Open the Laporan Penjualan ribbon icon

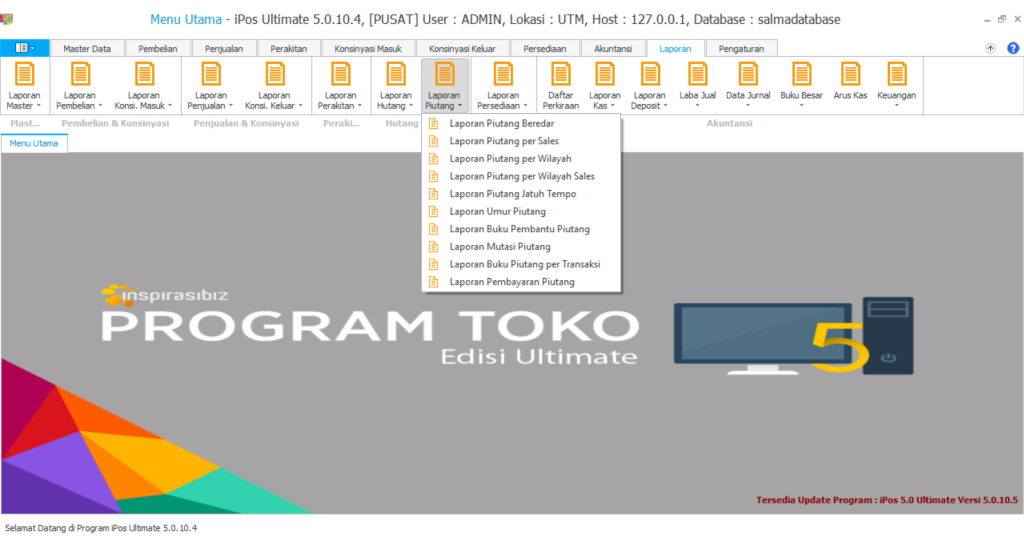(x=210, y=86)
